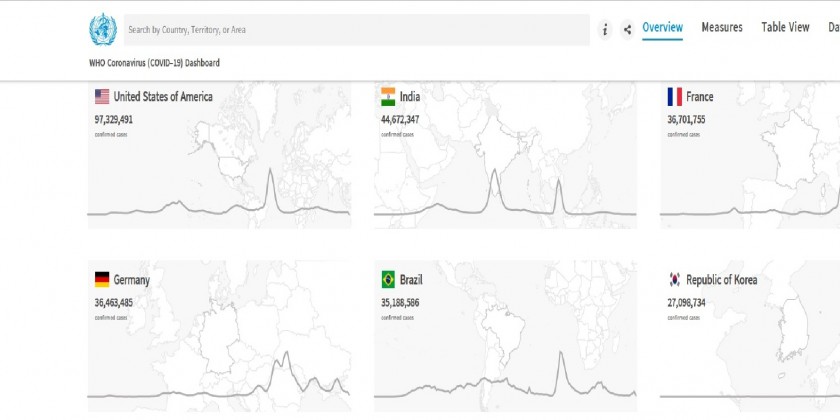Click the share icon
Viewport: 840px width, 420px height.
(627, 30)
